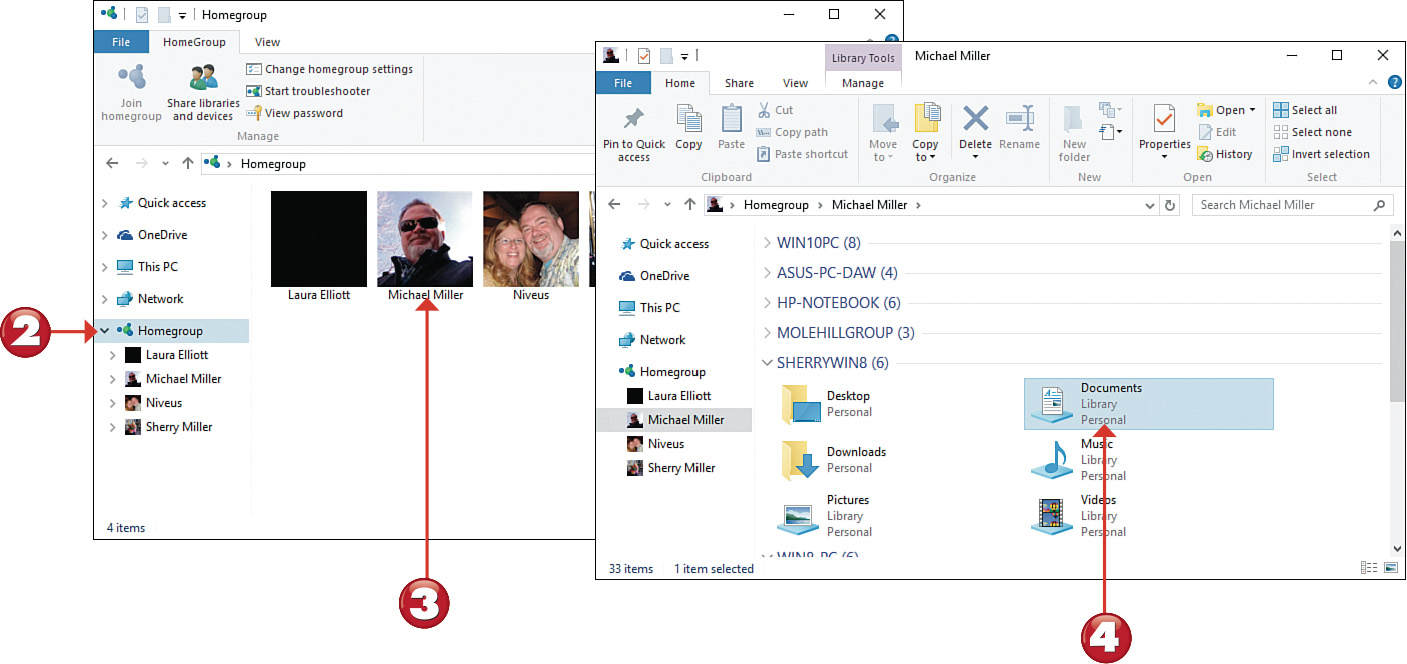This screenshot has height=664, width=1407.
Task: Open the View tab in Homegroup window
Action: 267,42
